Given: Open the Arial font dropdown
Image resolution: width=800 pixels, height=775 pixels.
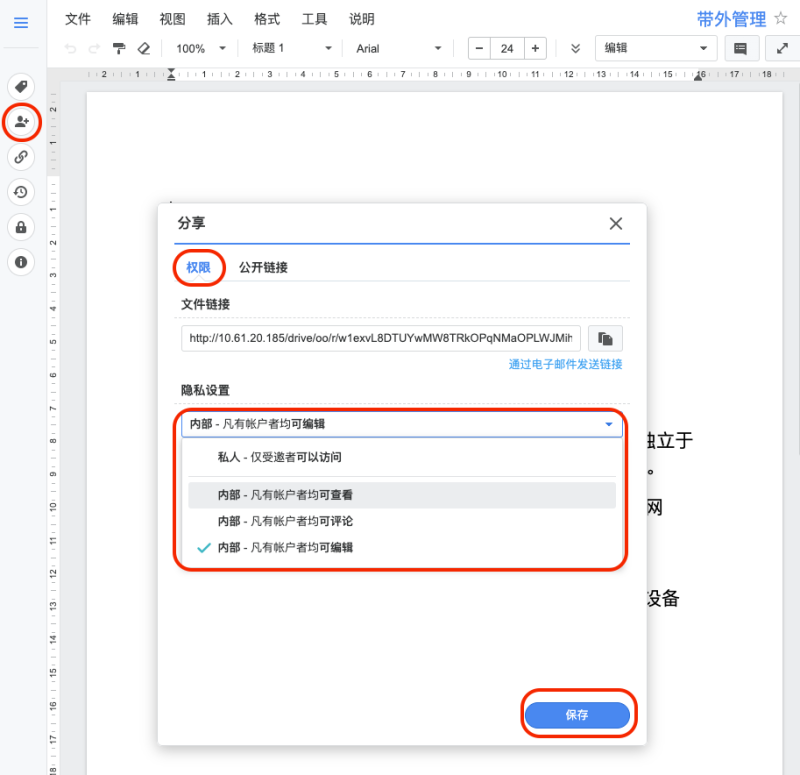Looking at the screenshot, I should [398, 48].
